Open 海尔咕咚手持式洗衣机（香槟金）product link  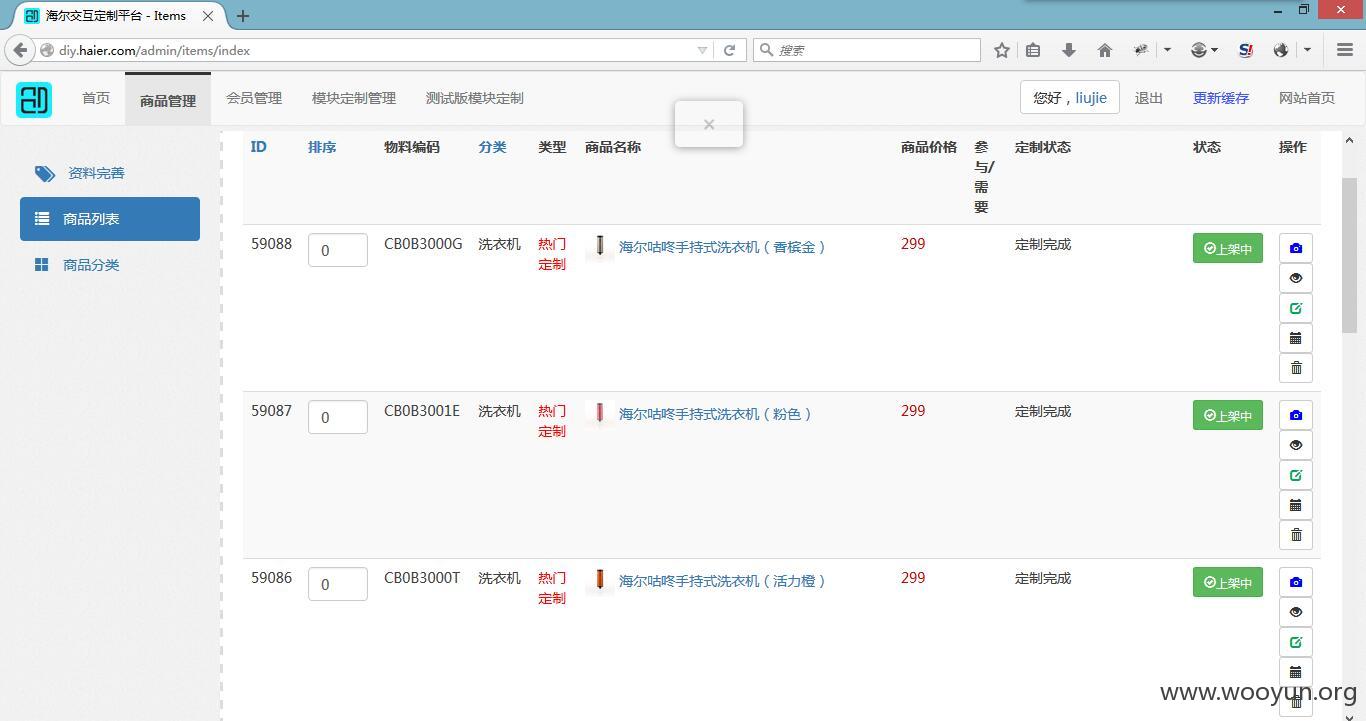tap(723, 247)
